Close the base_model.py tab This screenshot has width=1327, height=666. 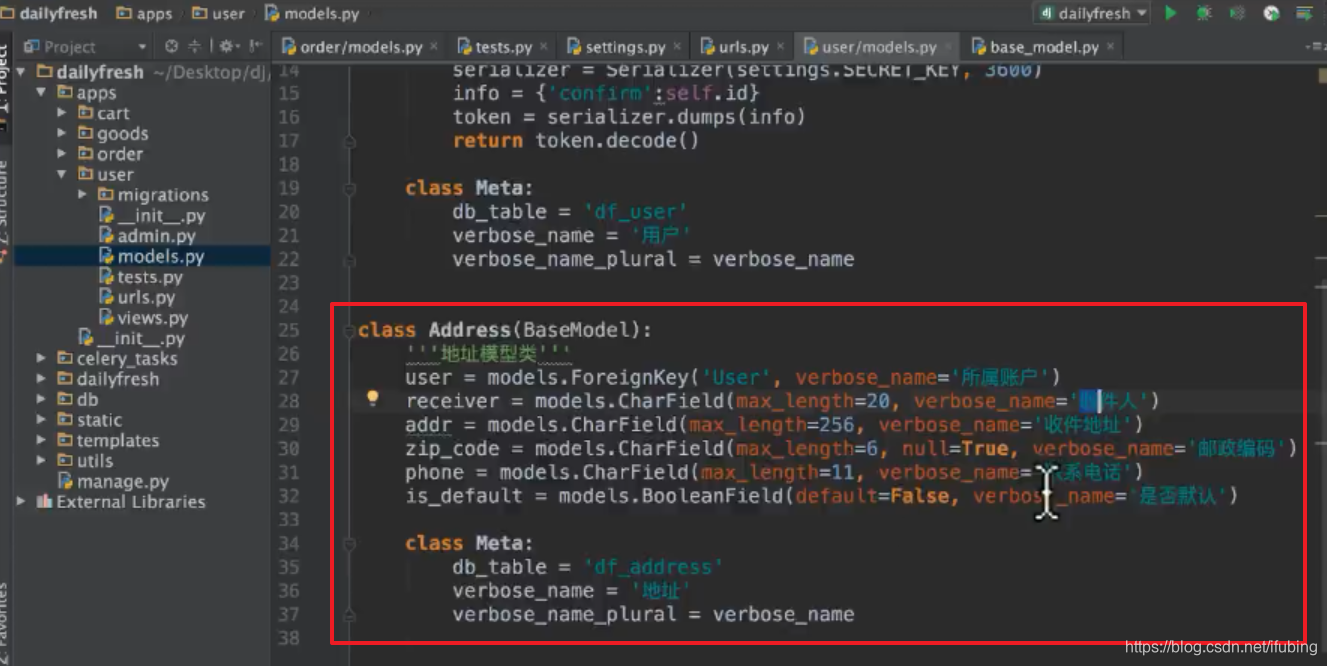[1110, 47]
